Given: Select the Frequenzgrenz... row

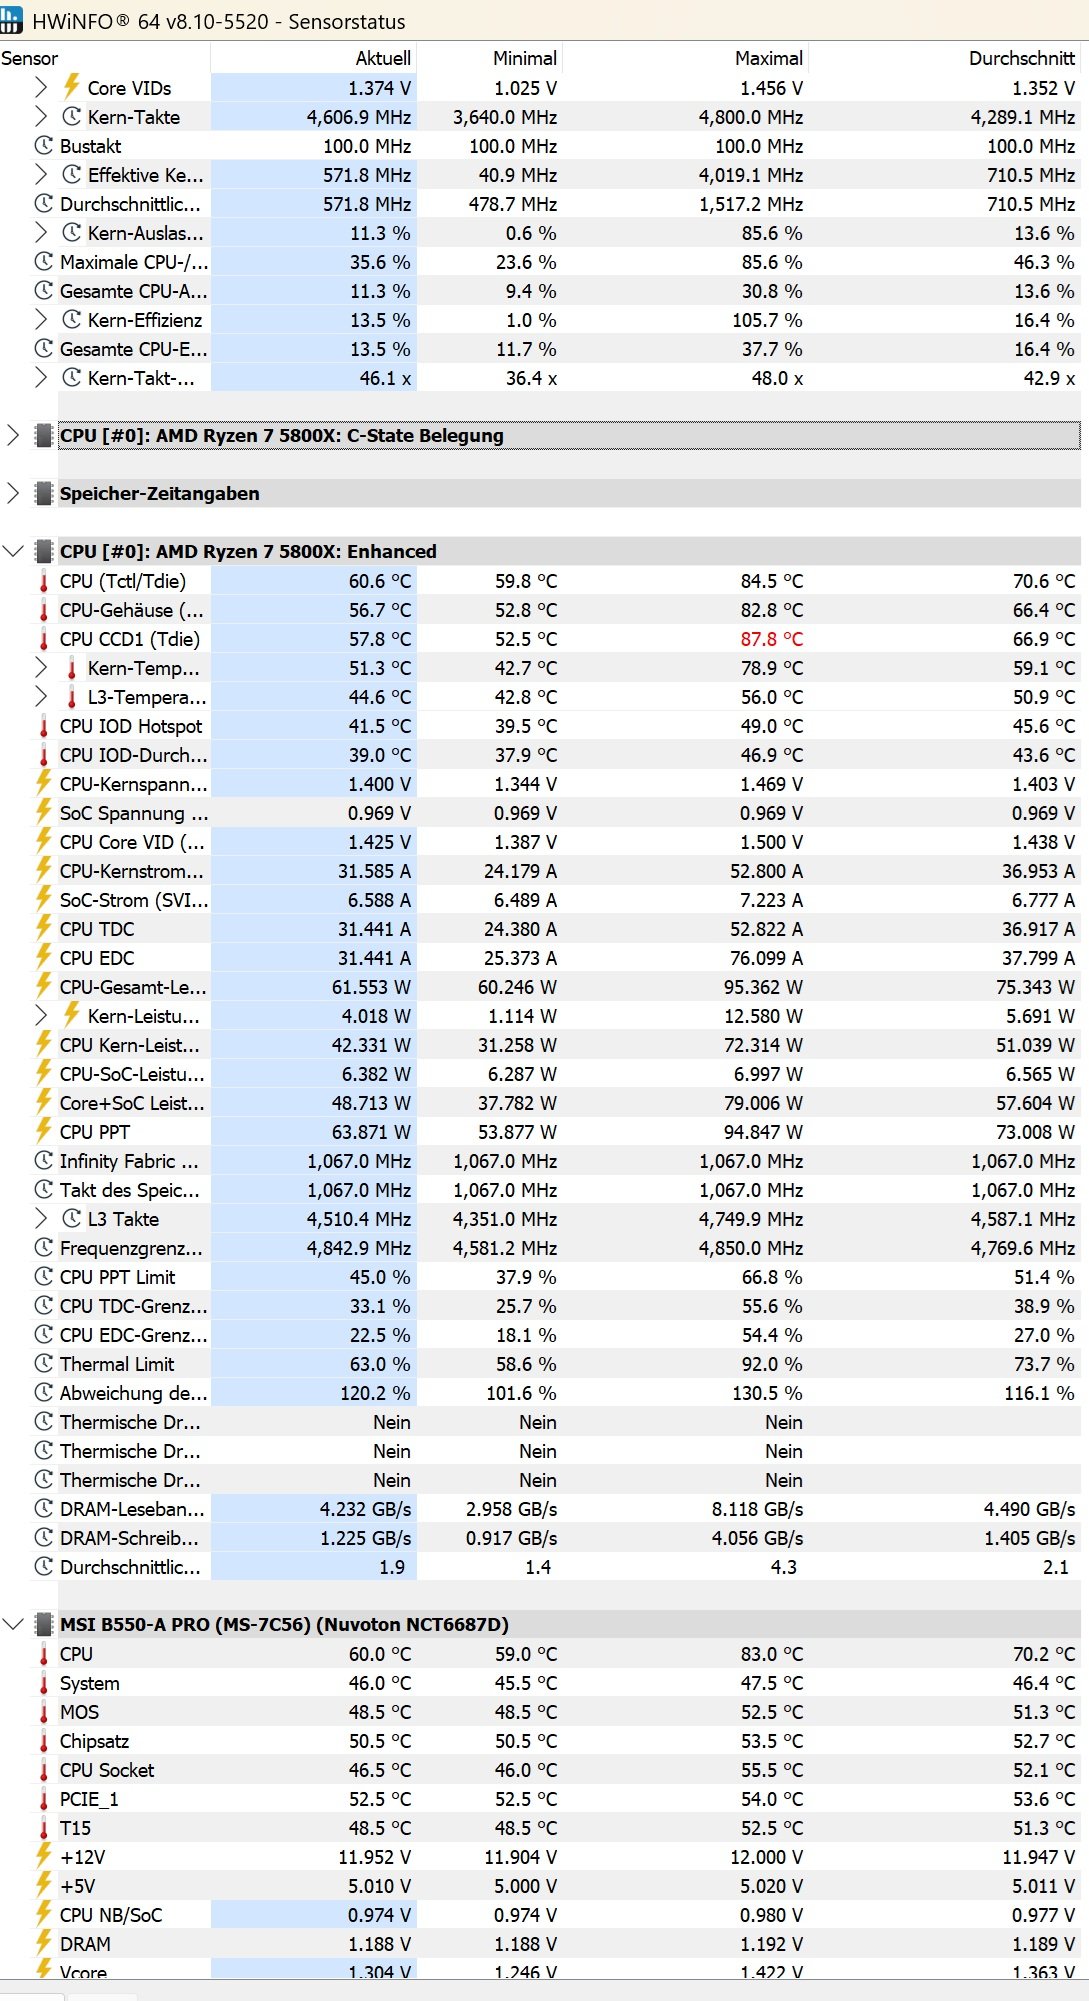Looking at the screenshot, I should (540, 1248).
